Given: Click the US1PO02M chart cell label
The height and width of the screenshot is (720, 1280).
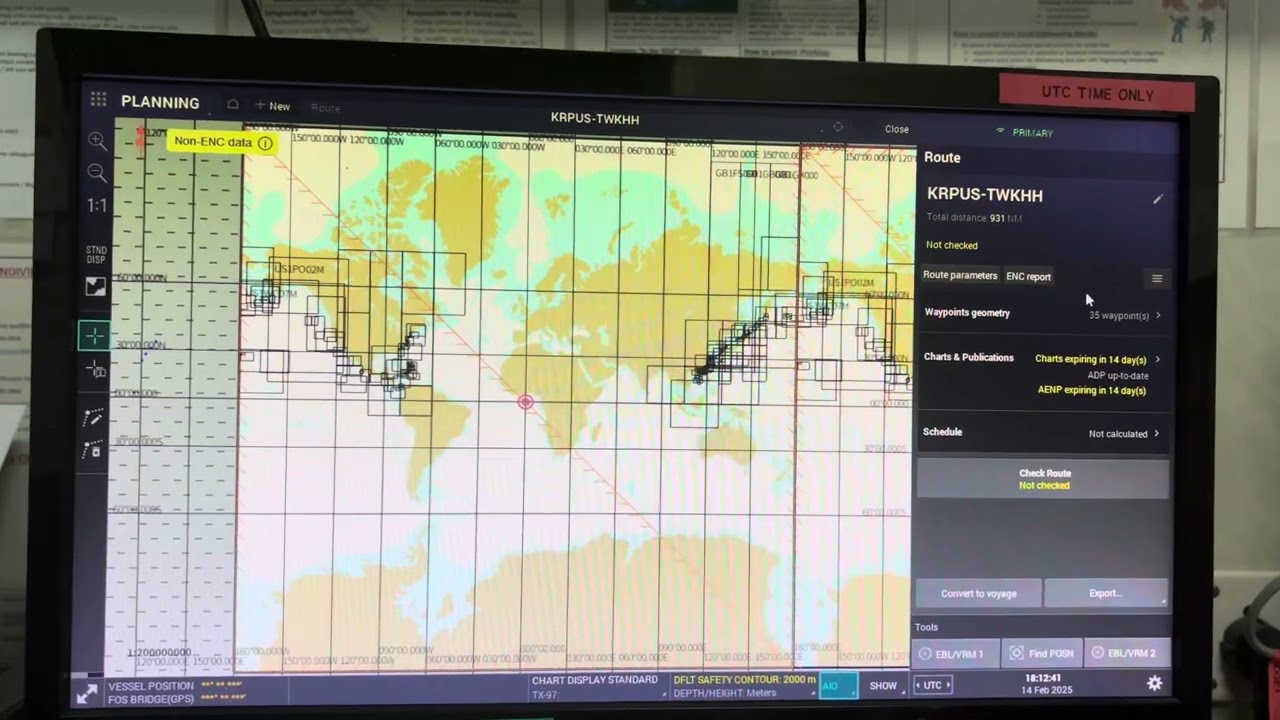Looking at the screenshot, I should coord(299,269).
